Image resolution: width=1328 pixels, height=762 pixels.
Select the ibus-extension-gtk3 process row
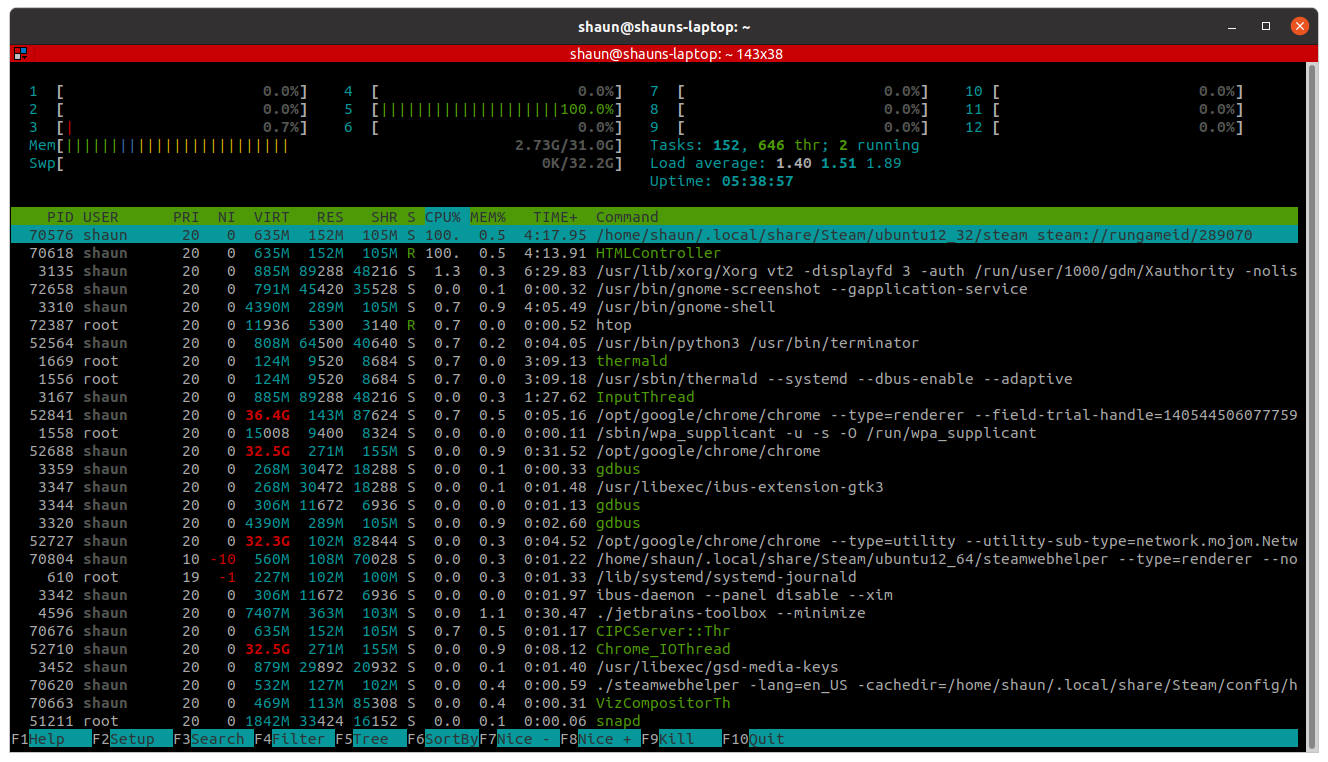point(654,487)
